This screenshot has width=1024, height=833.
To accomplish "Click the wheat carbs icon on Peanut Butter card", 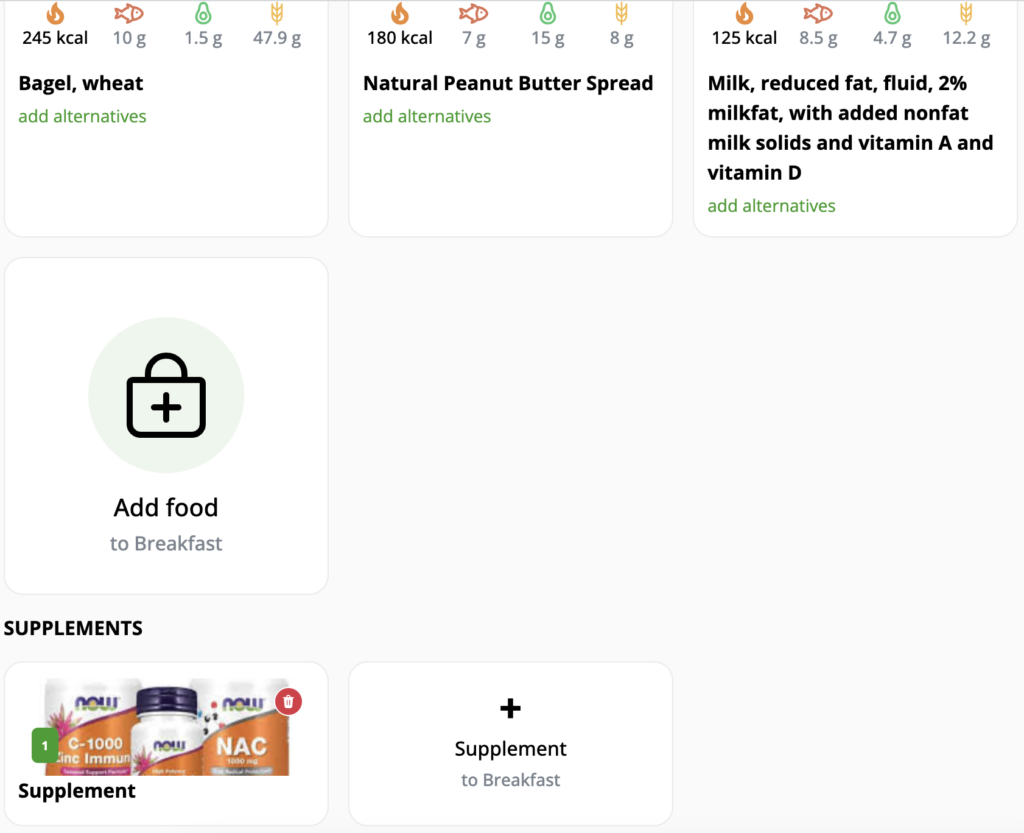I will 621,13.
